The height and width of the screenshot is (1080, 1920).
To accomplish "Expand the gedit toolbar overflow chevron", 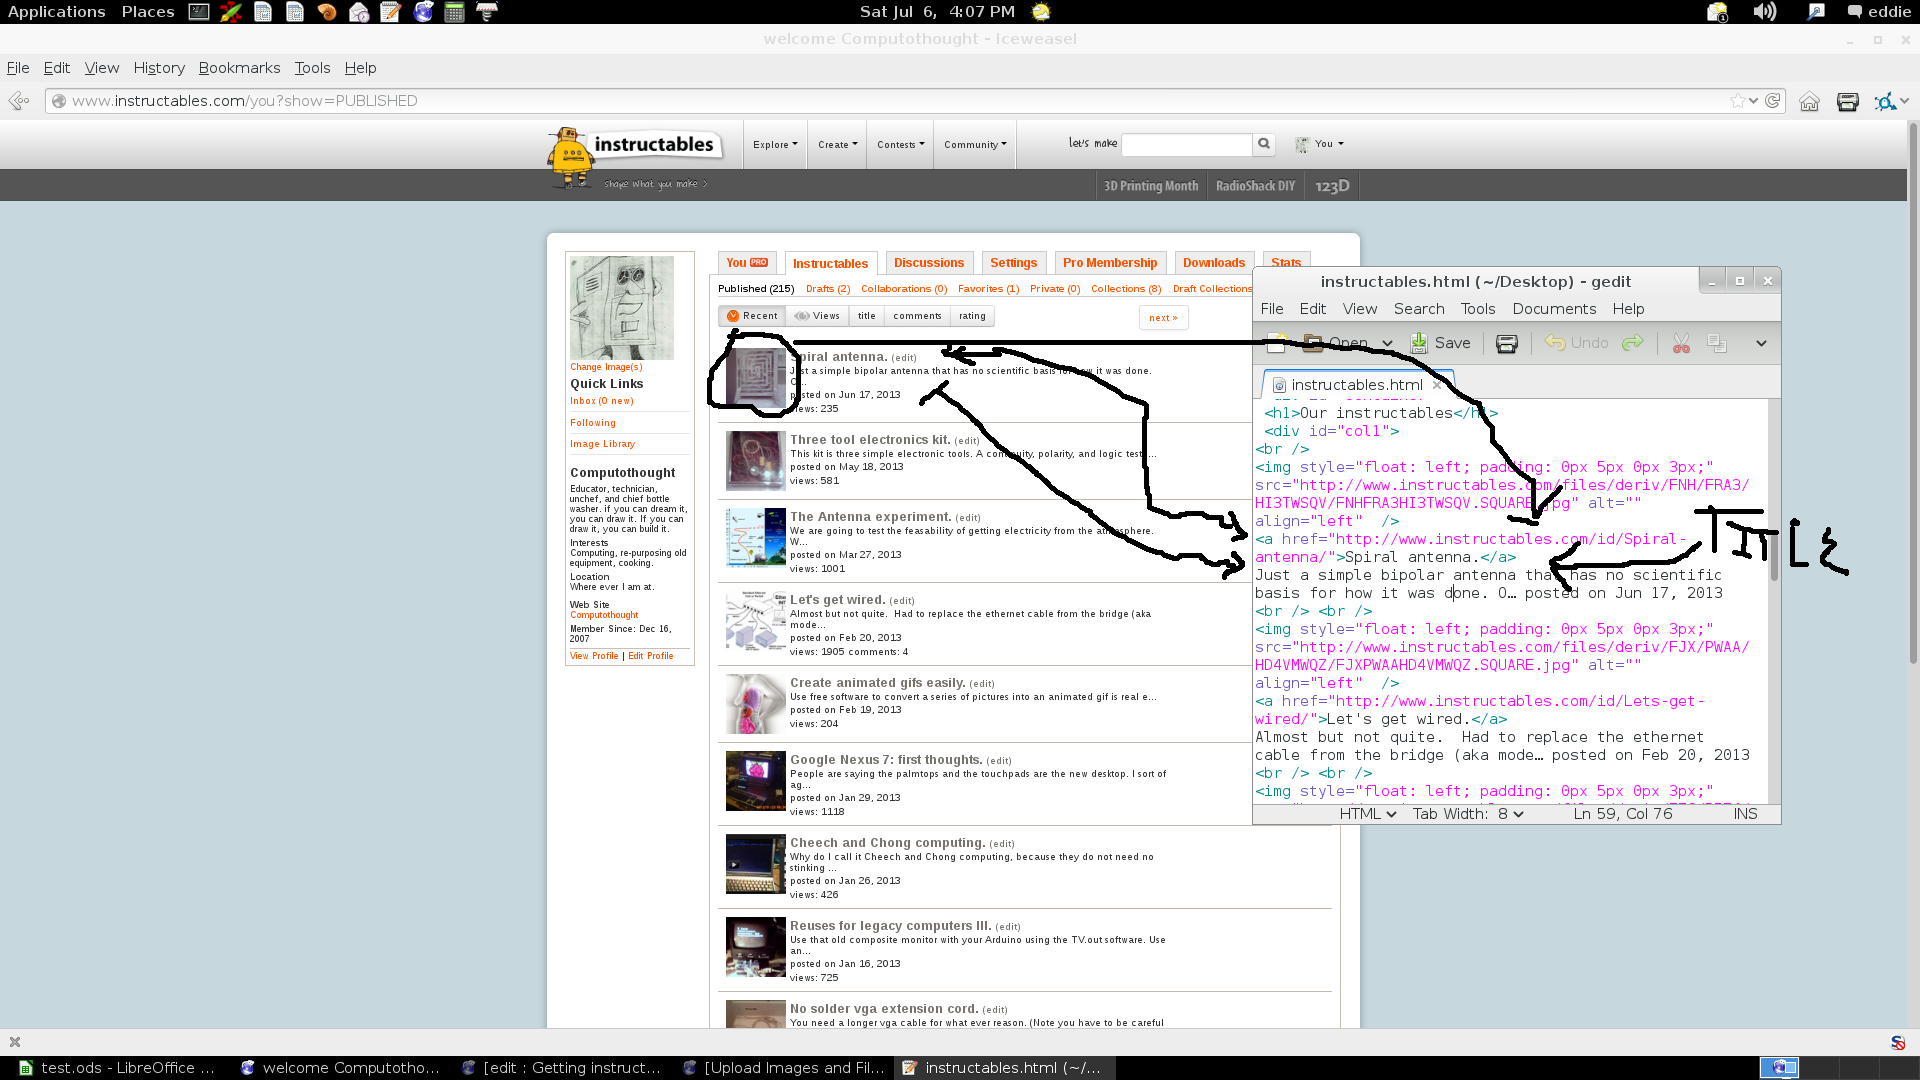I will (x=1761, y=343).
